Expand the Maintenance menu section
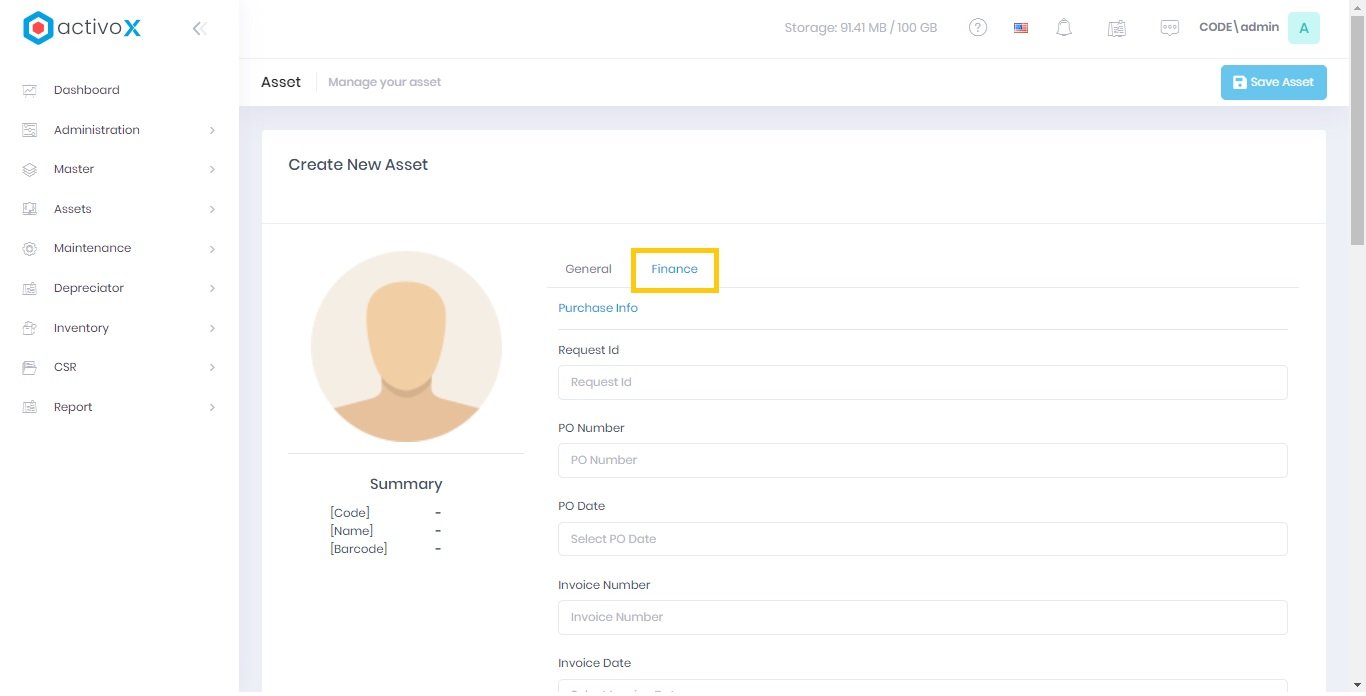The image size is (1366, 696). point(92,248)
